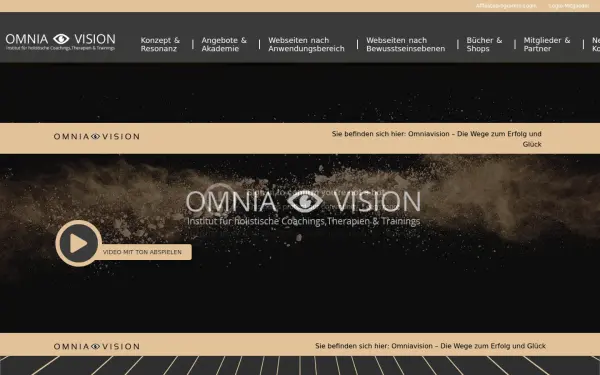600x375 pixels.
Task: Open the members login link in the top-right corner
Action: (x=569, y=6)
